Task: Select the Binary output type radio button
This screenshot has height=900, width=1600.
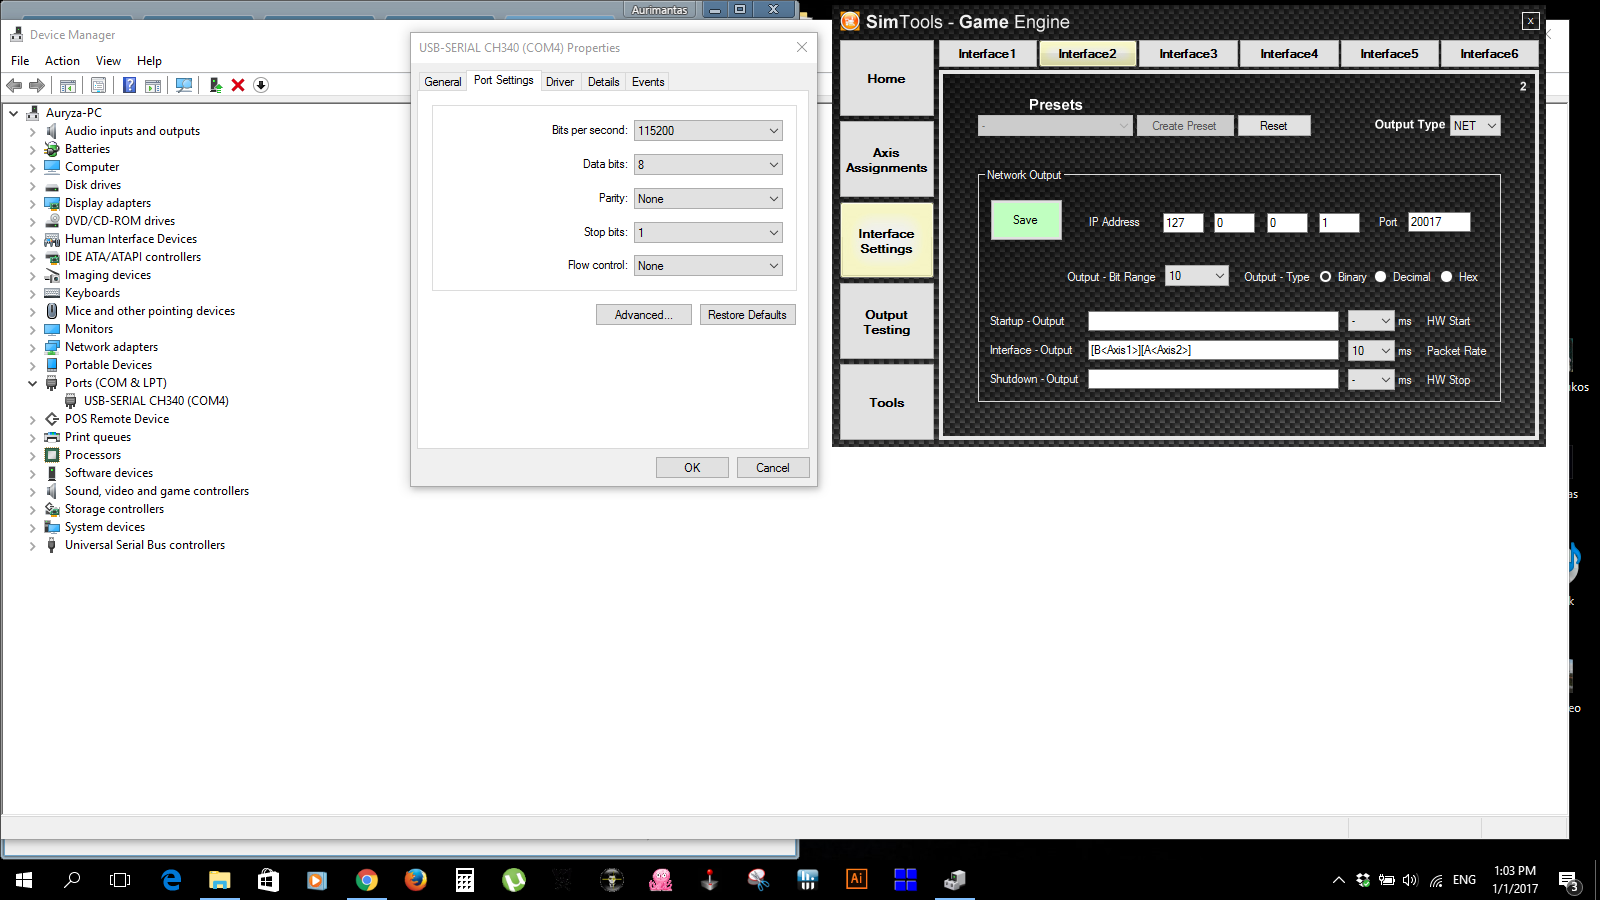Action: pos(1326,277)
